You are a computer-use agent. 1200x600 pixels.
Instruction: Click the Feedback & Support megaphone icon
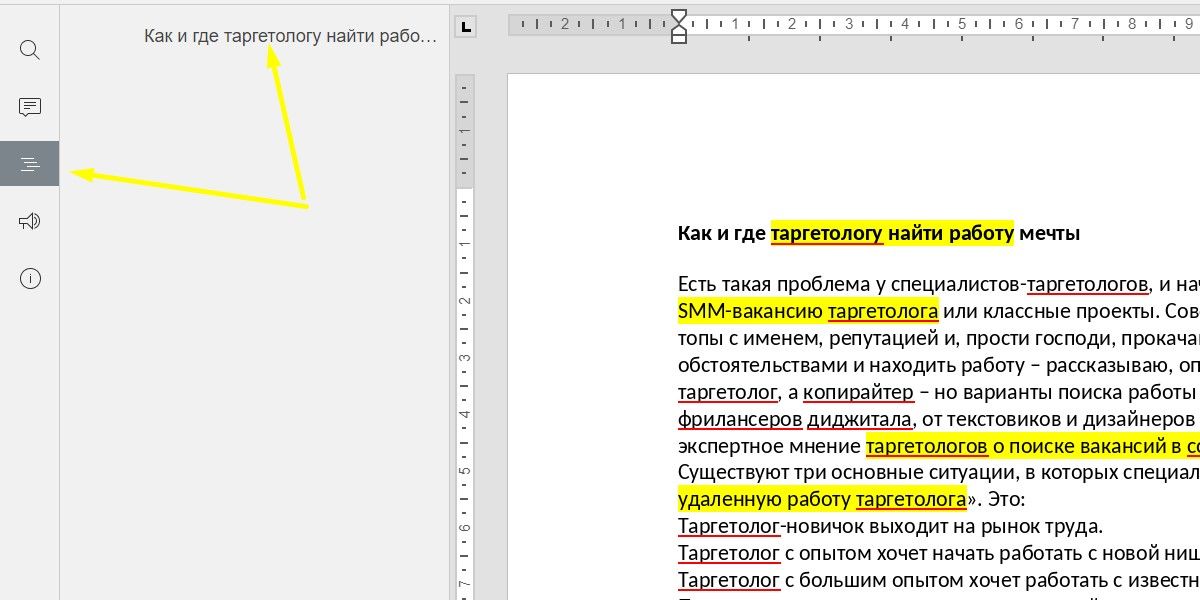click(x=30, y=221)
